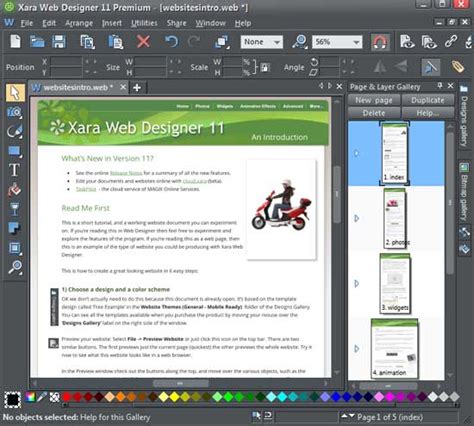Click the Clone/duplicate object icon
The width and height of the screenshot is (474, 426).
(222, 42)
